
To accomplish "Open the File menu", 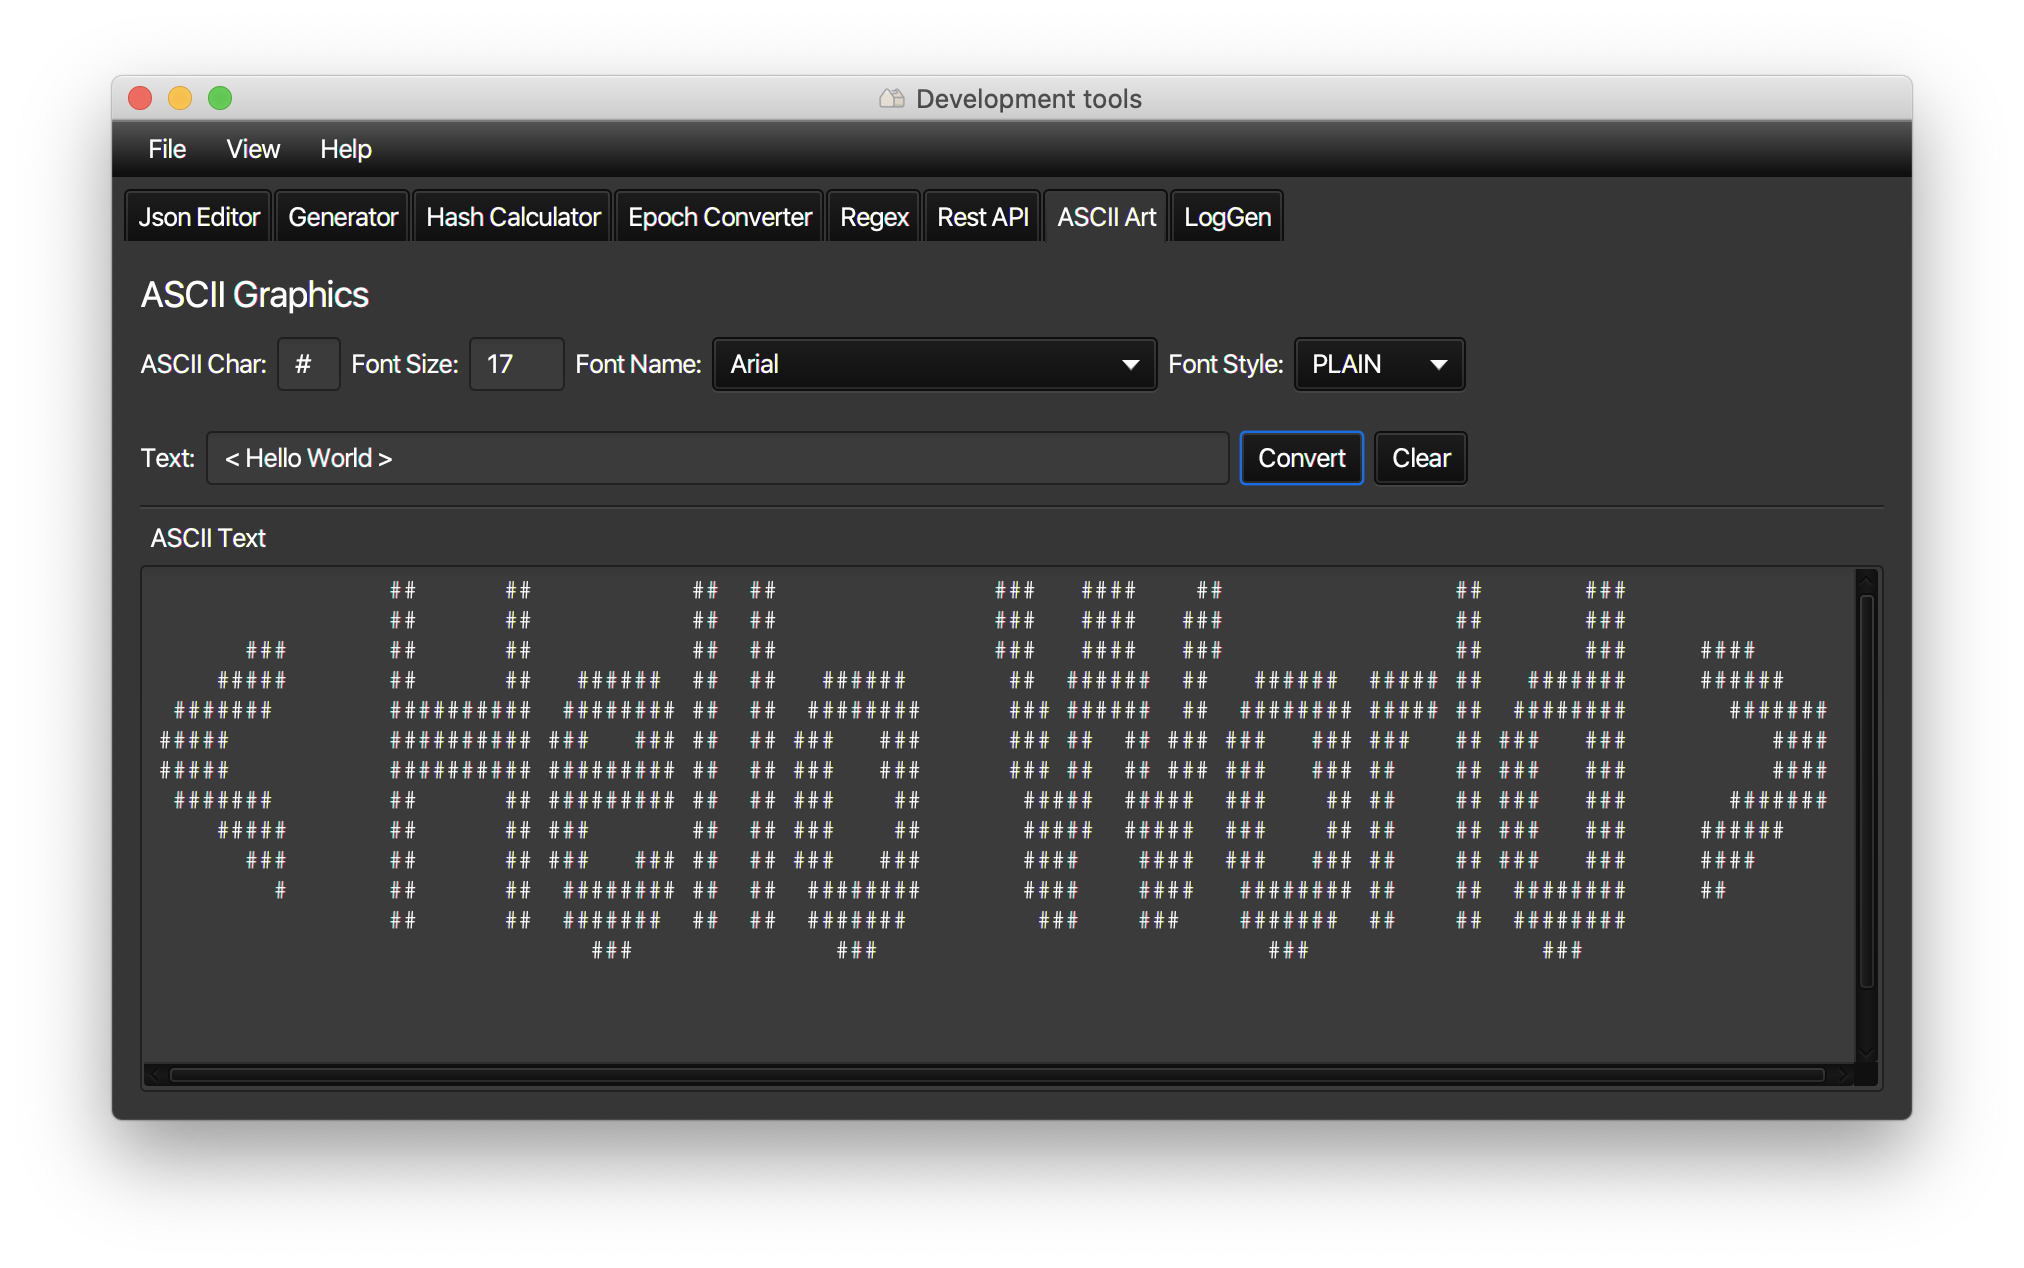I will point(167,149).
